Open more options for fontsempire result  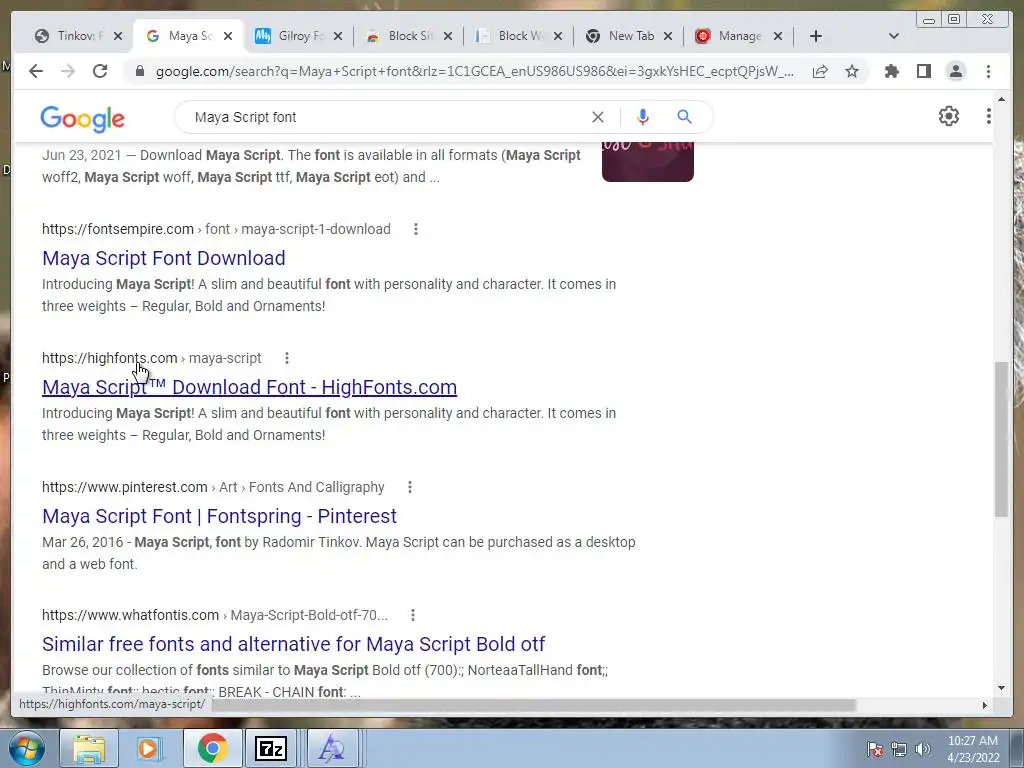(416, 229)
